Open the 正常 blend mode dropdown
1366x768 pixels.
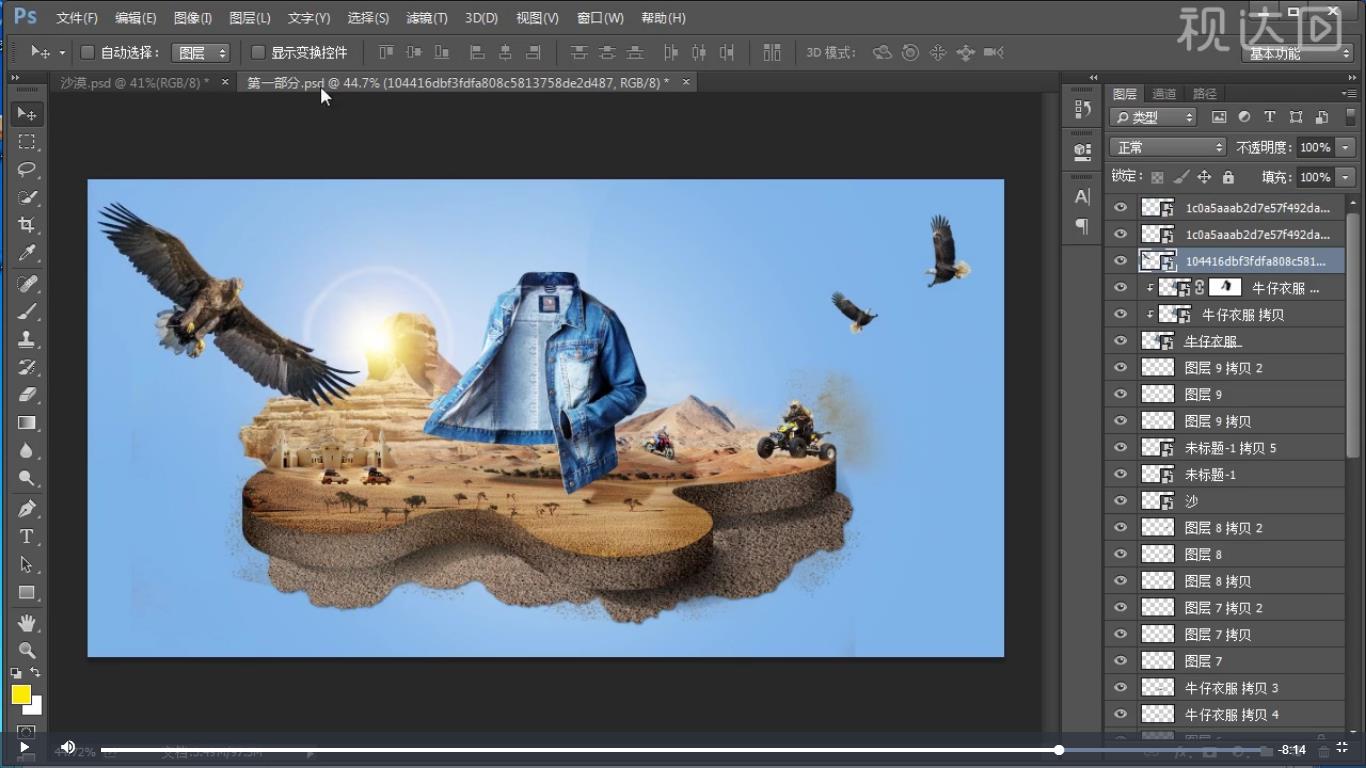[1167, 147]
